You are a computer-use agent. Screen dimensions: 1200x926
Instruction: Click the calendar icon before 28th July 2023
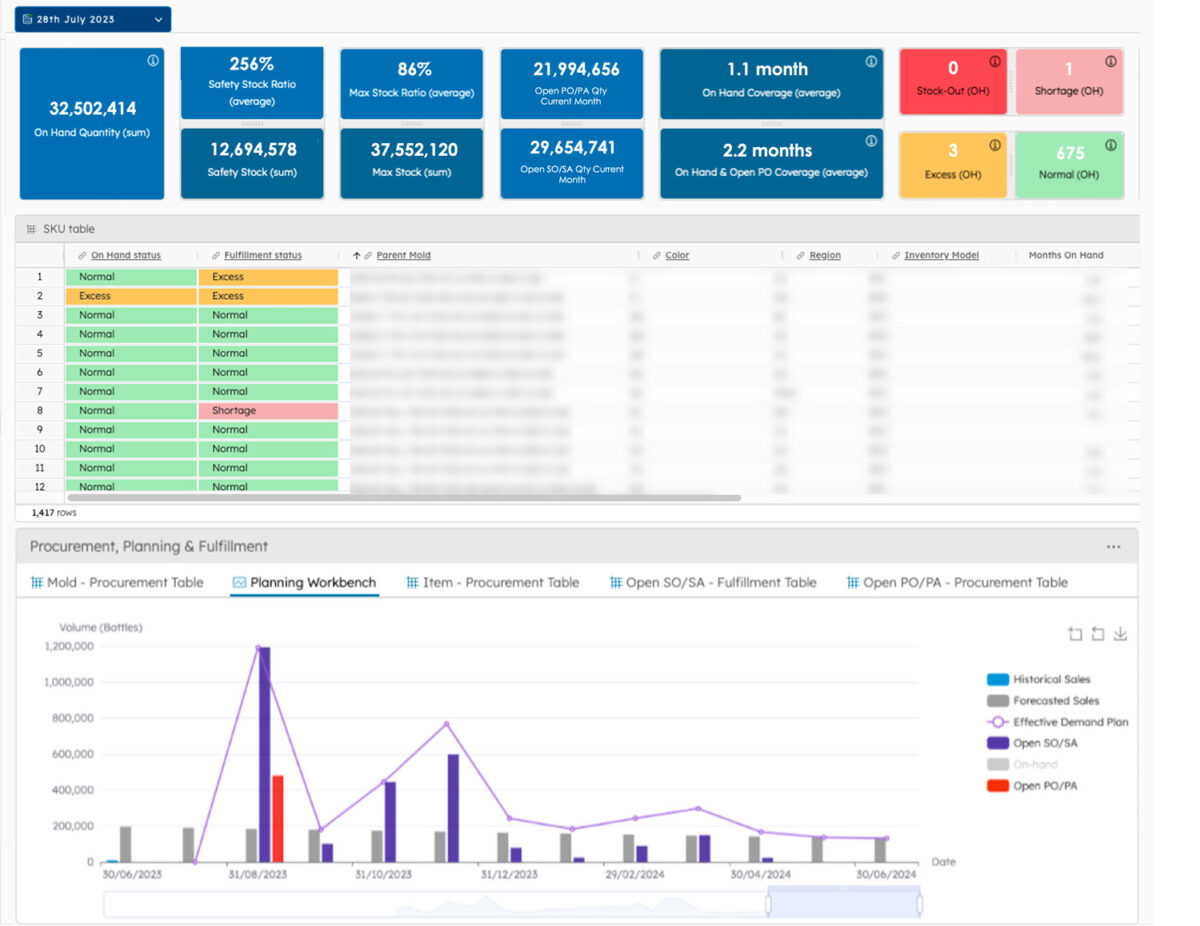pos(29,18)
